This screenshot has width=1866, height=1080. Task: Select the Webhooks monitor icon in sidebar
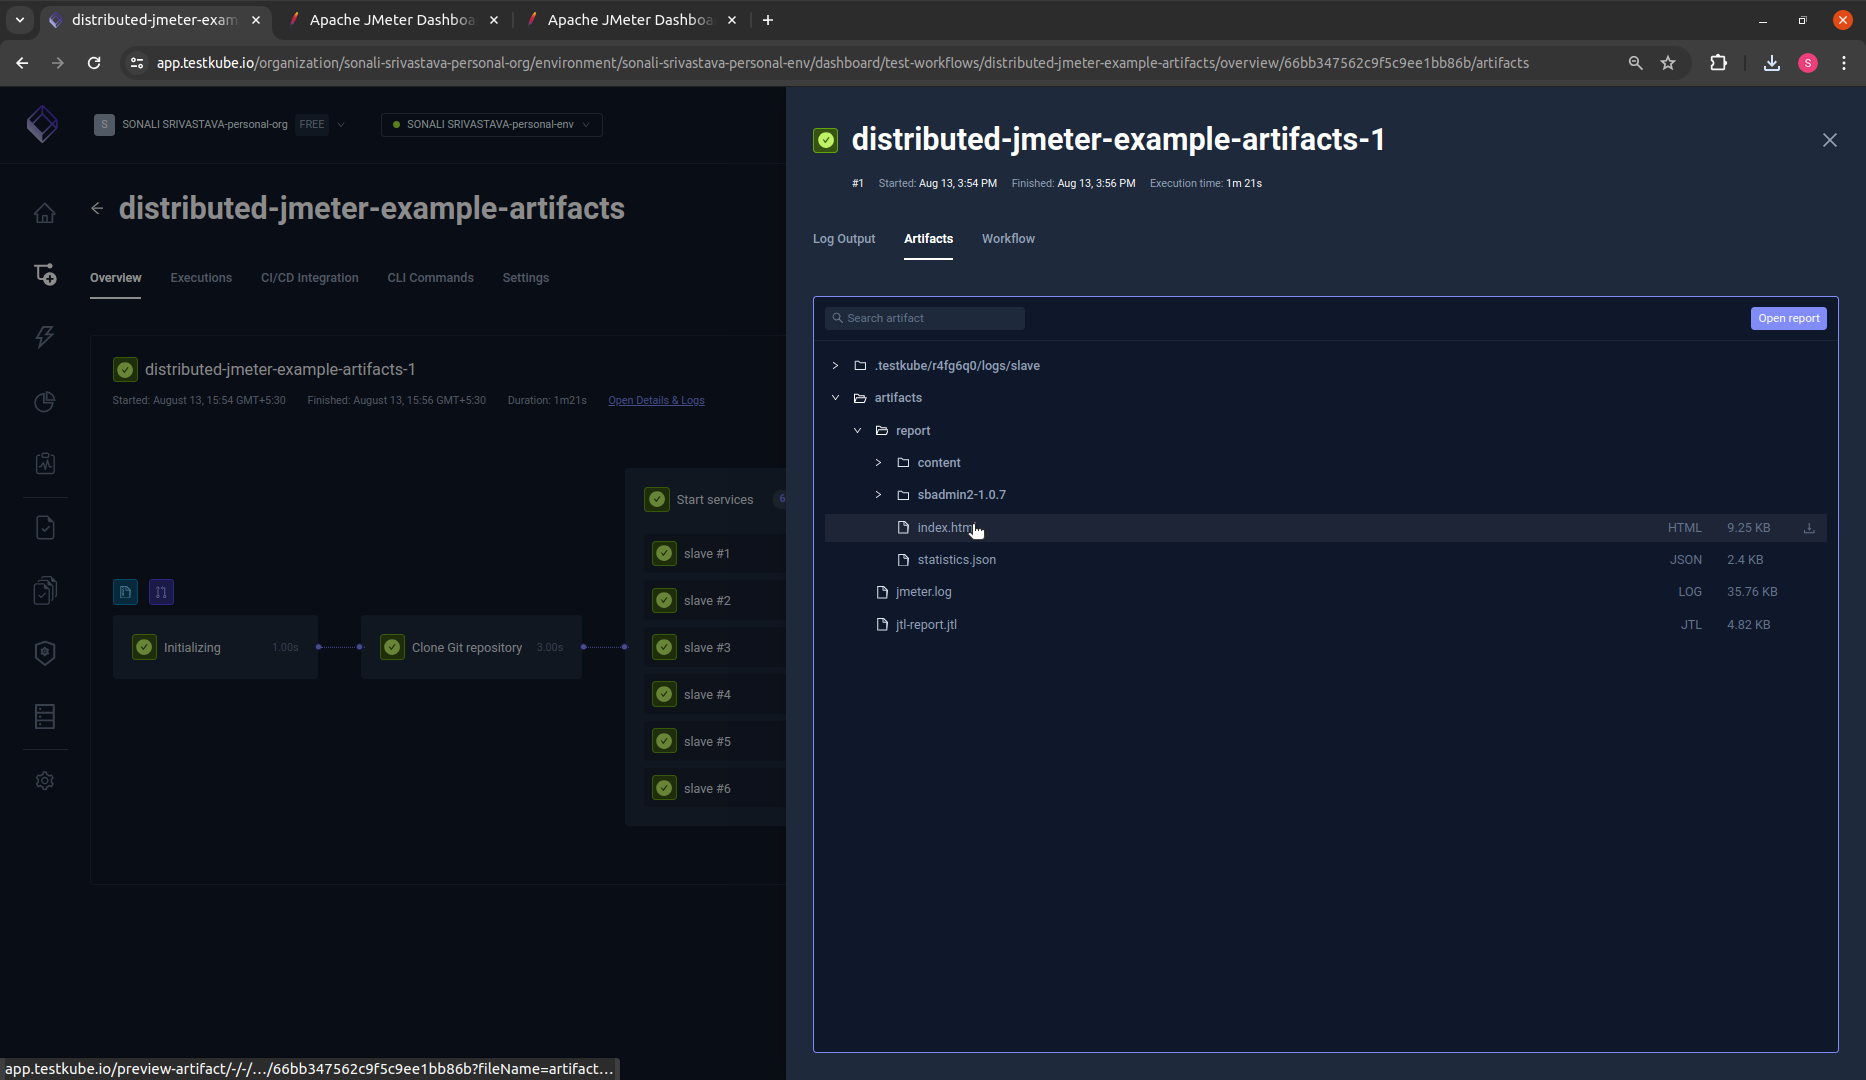(x=45, y=463)
